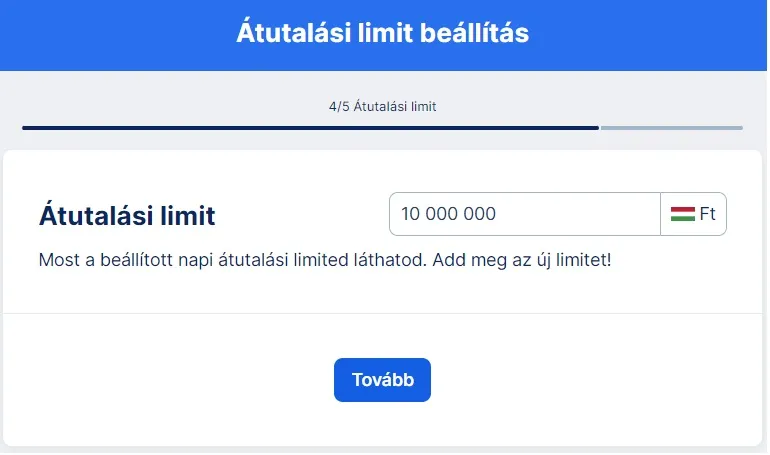Click the word "limit" in the bold heading

click(x=187, y=215)
